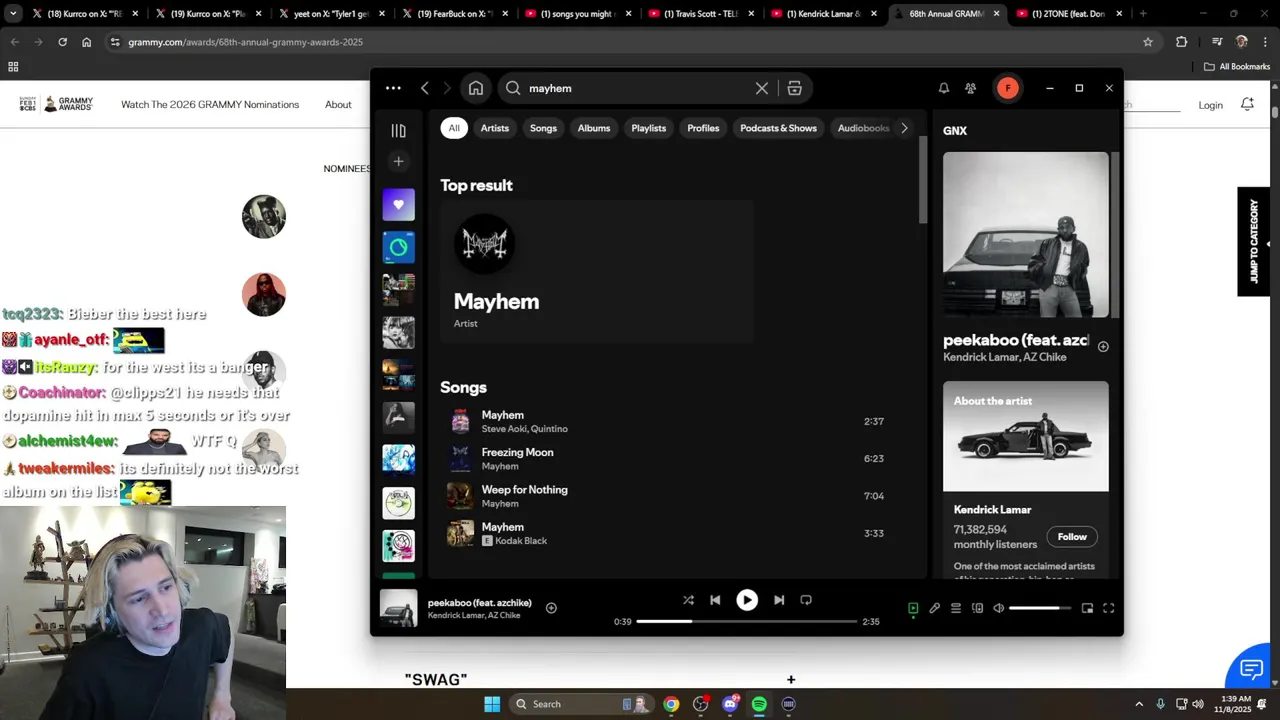Open Grammy site notification bell
The image size is (1280, 720).
tap(1247, 104)
